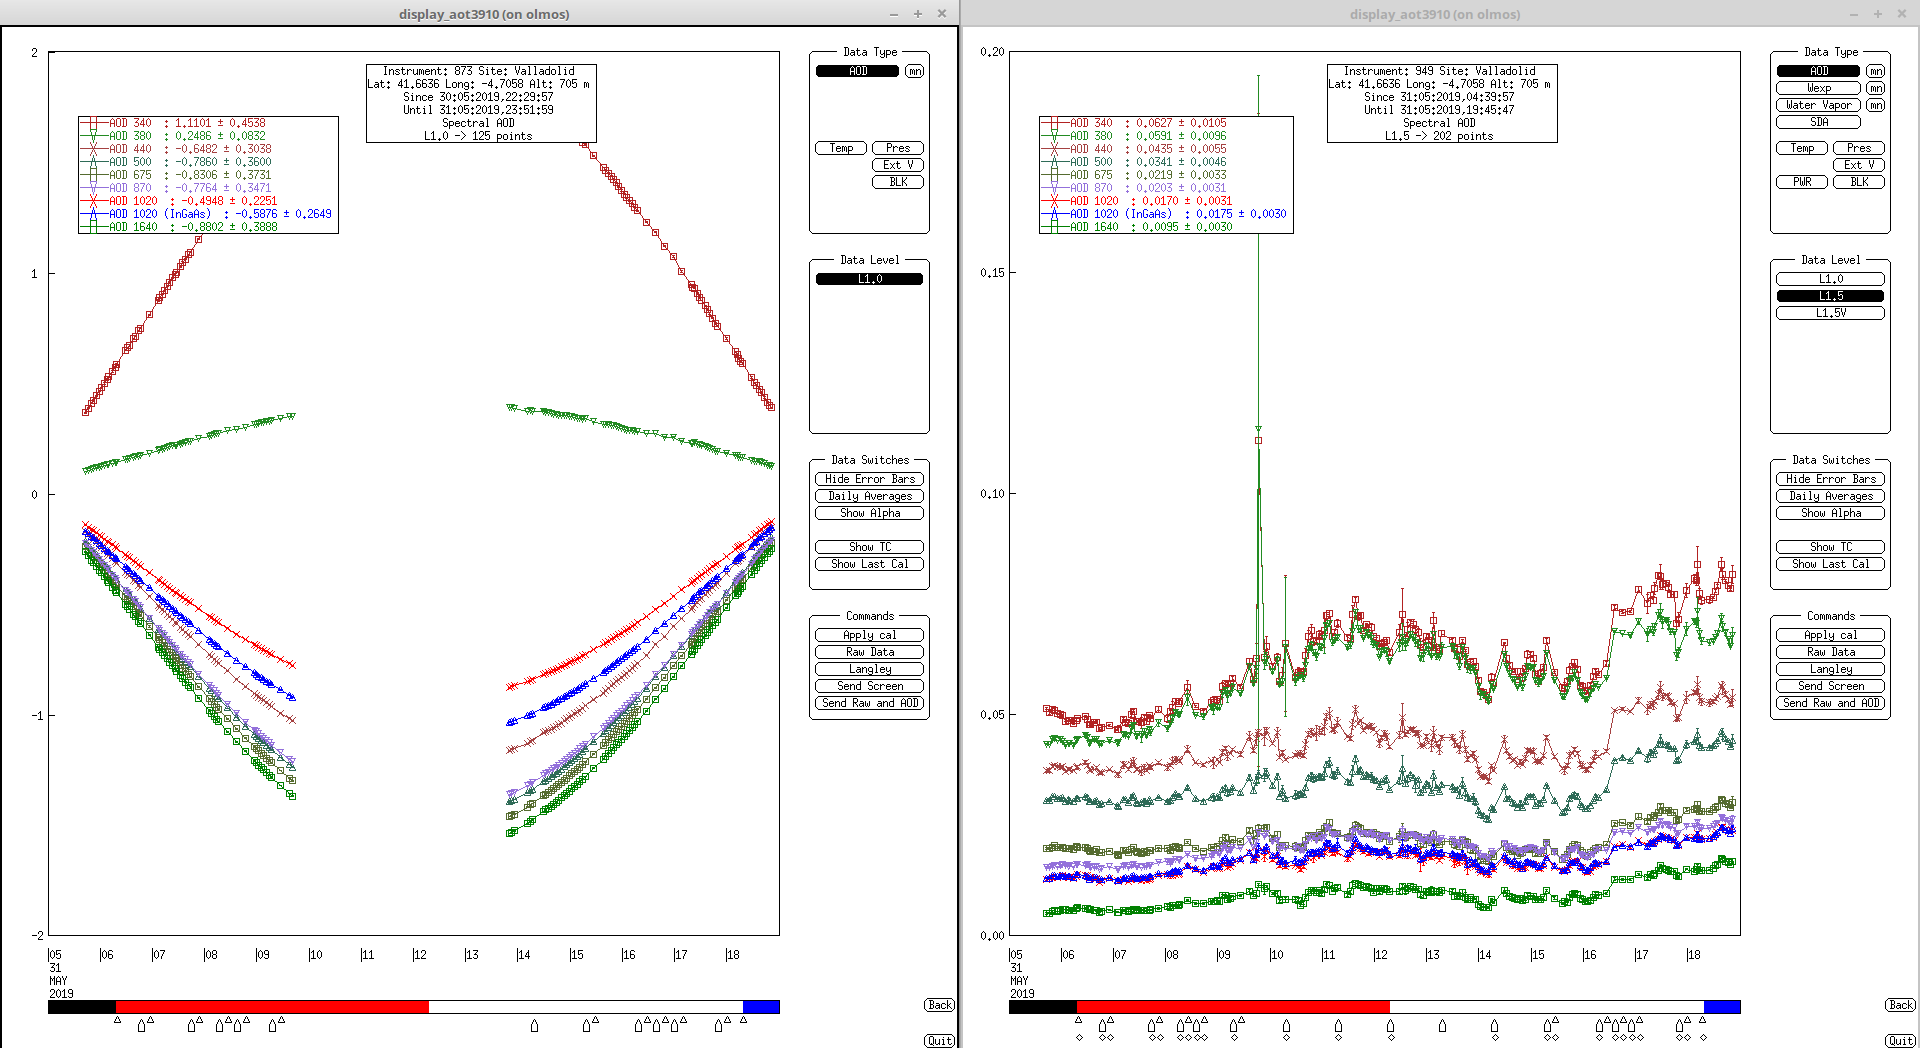Select AOD data type in left window
The image size is (1920, 1048).
pyautogui.click(x=858, y=71)
